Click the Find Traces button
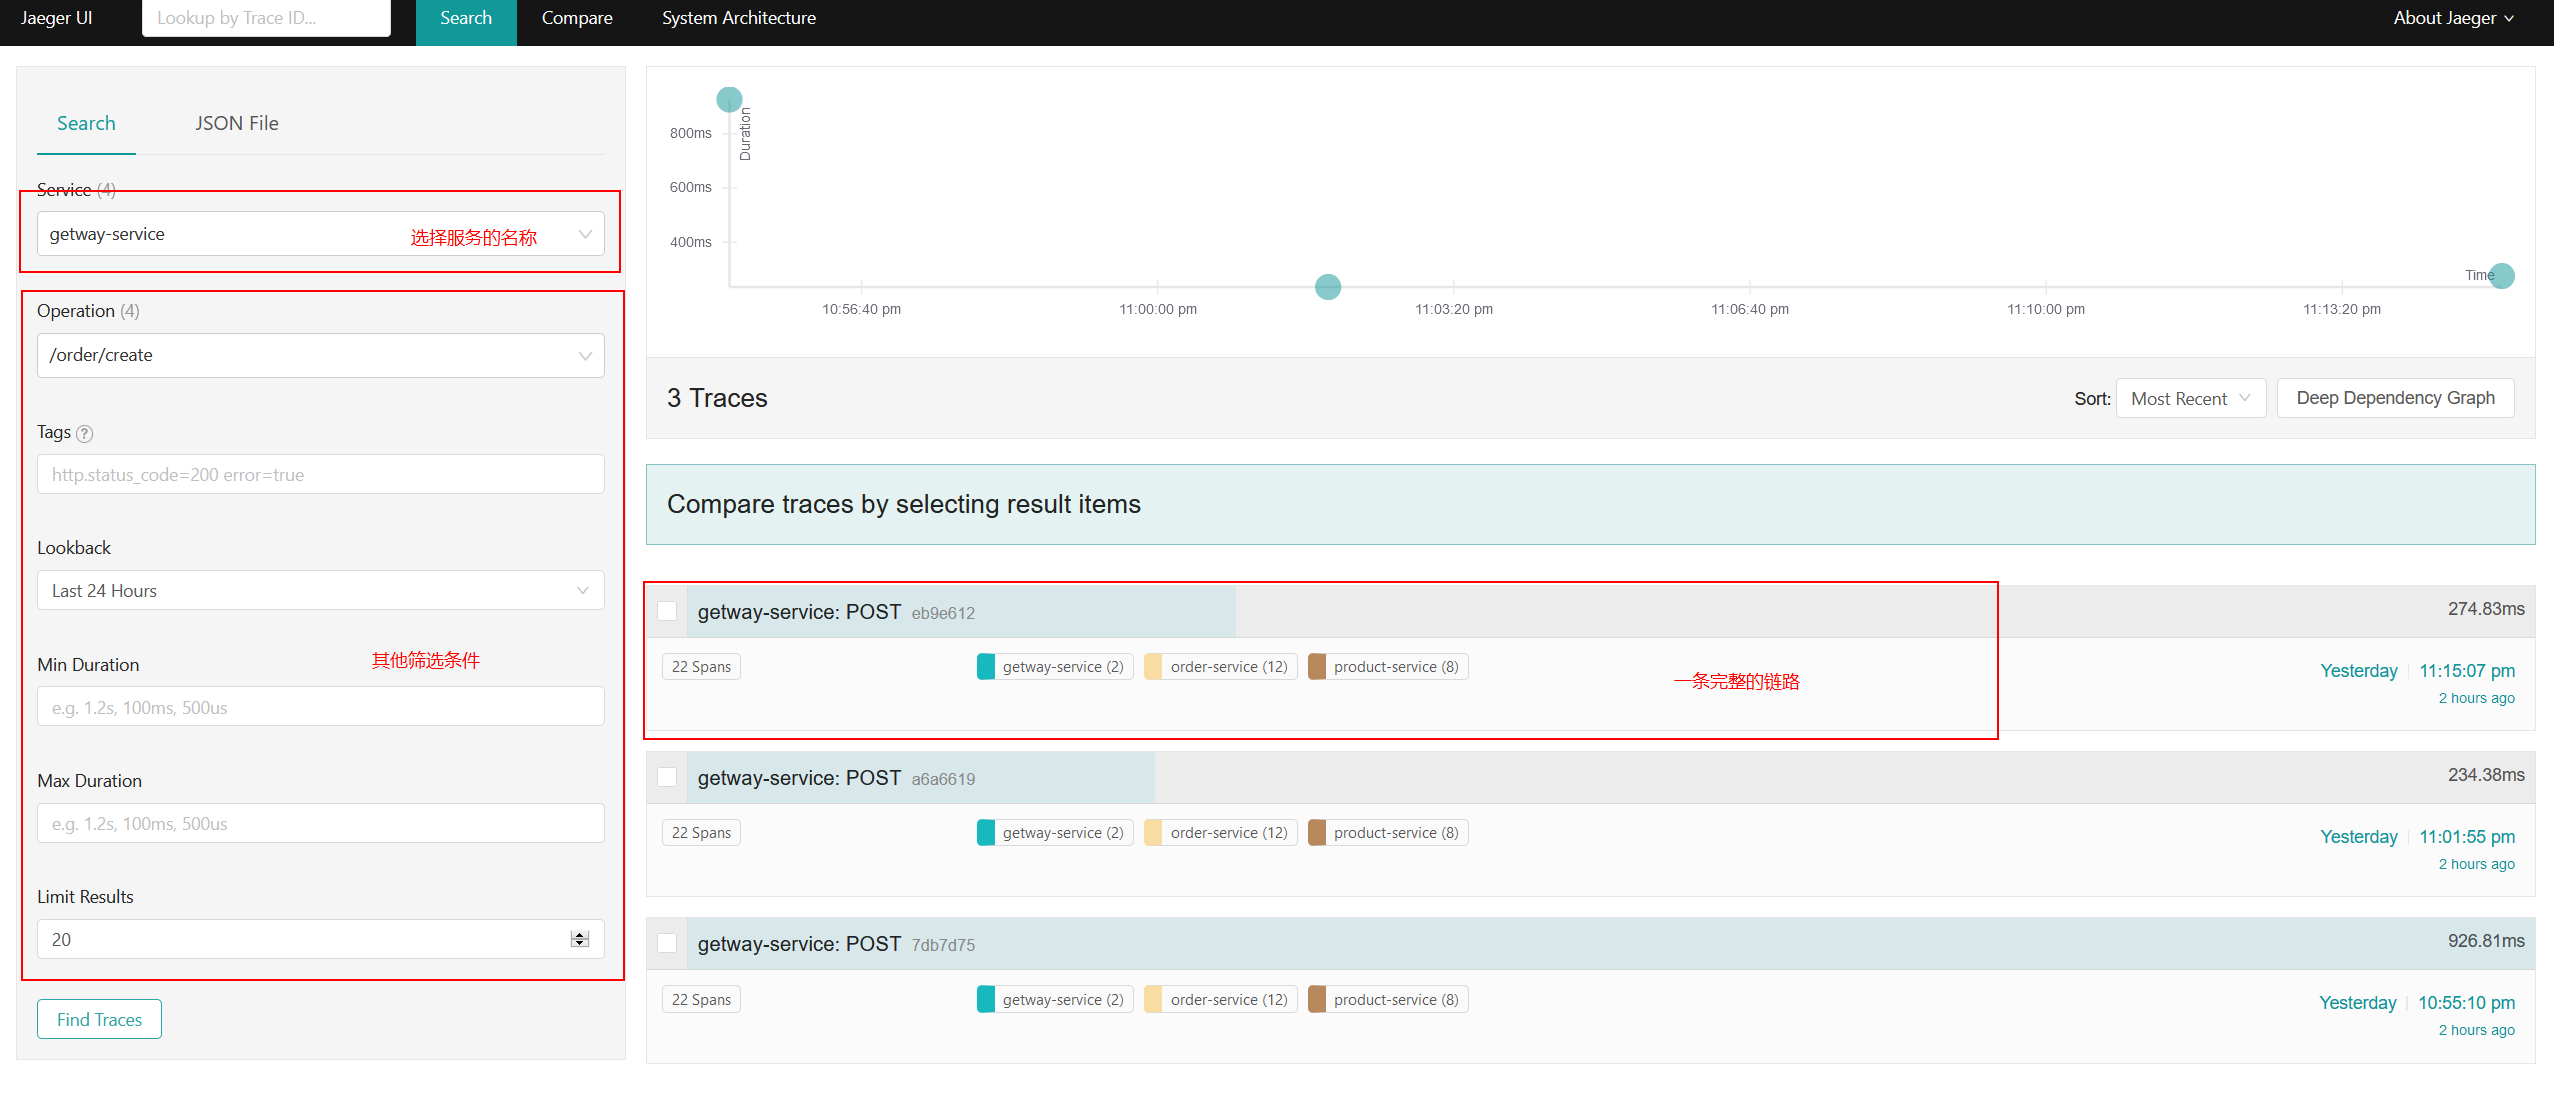 coord(99,1018)
